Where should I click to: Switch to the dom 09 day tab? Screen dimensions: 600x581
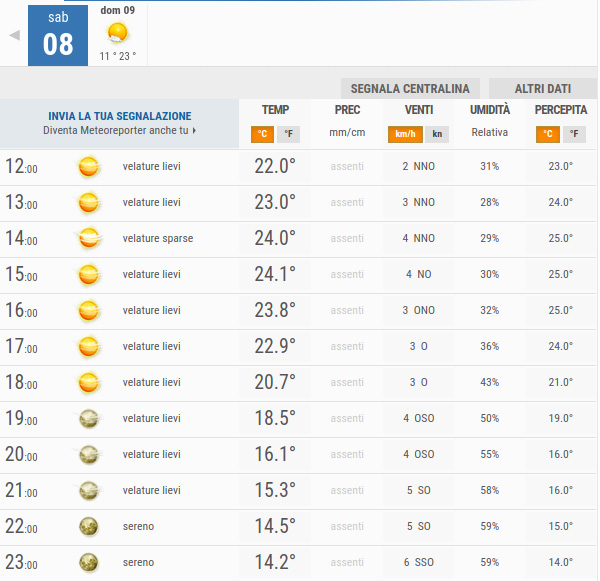click(118, 34)
